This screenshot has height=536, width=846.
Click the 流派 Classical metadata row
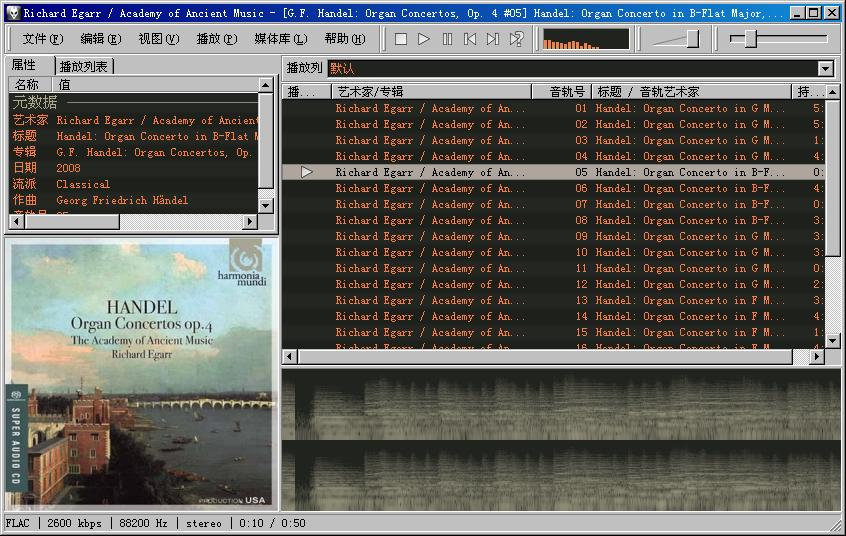(134, 184)
